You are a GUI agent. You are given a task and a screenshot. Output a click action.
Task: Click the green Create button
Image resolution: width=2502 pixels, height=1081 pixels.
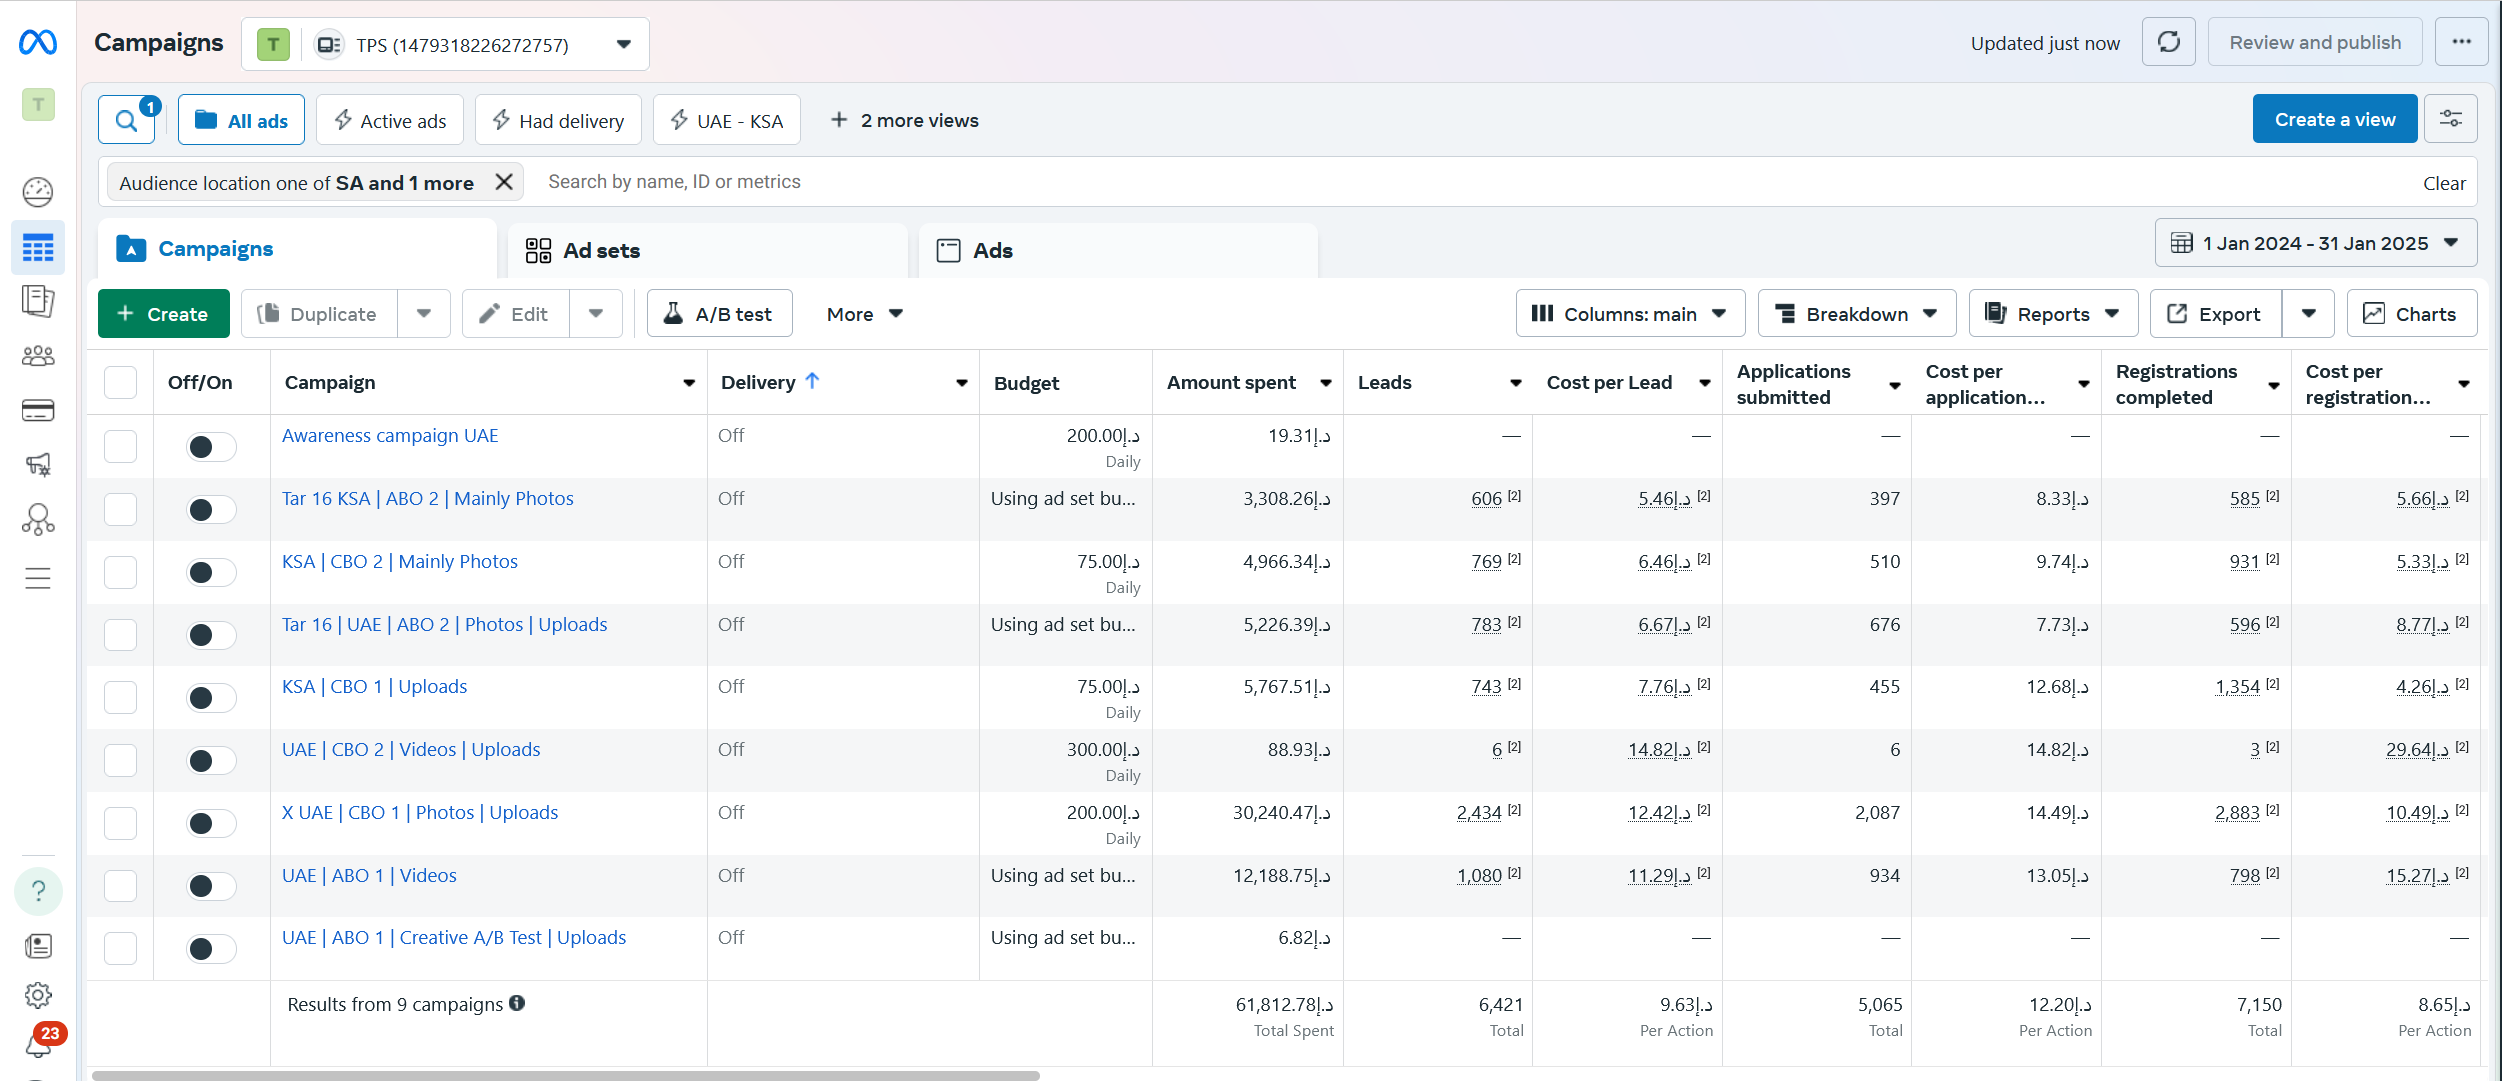pyautogui.click(x=164, y=314)
